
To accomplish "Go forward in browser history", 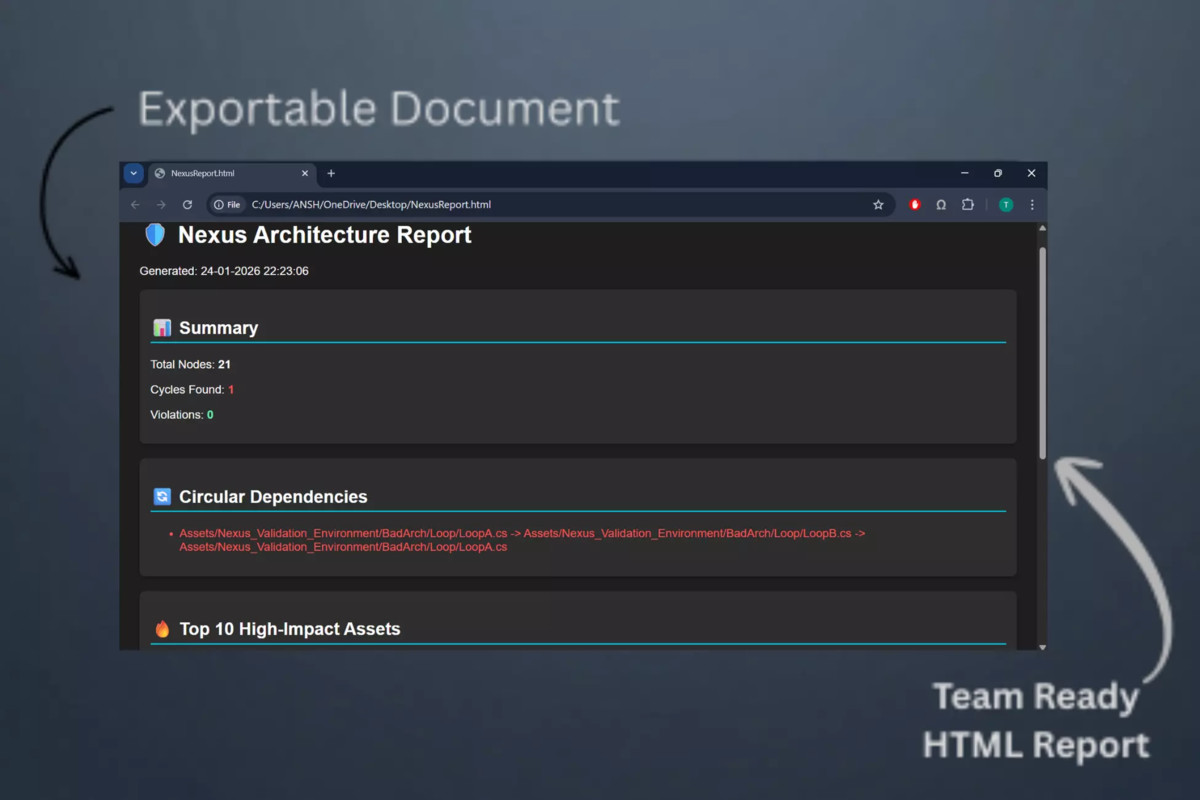I will coord(161,205).
